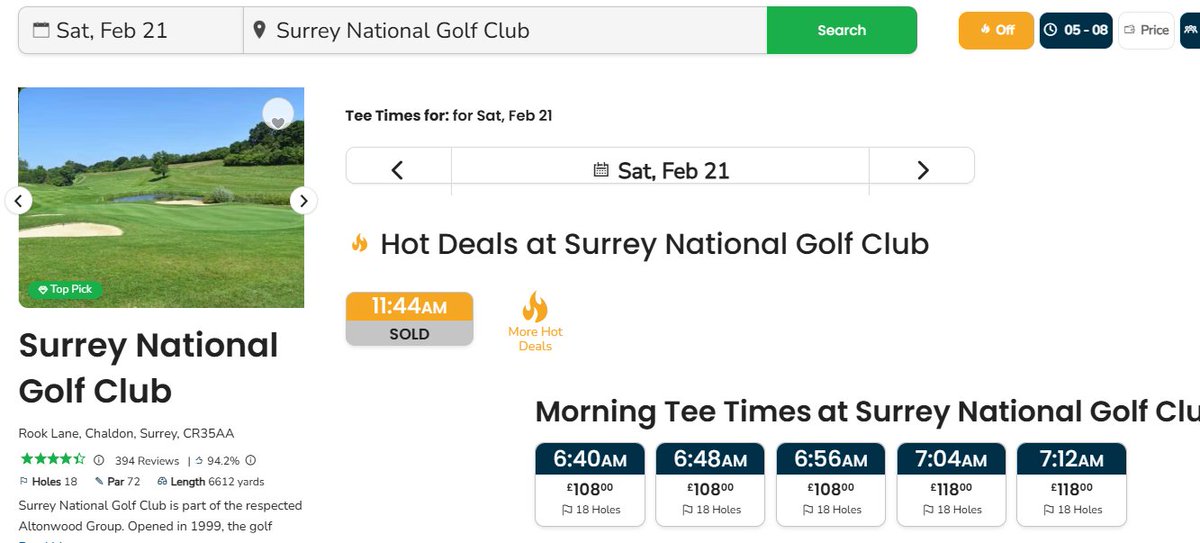
Task: Click the info icon beside the star rating
Action: click(x=98, y=461)
